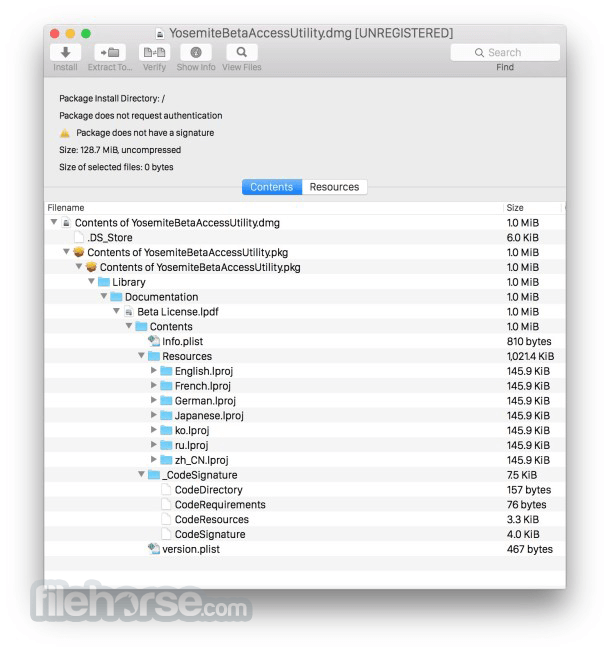The height and width of the screenshot is (652, 610).
Task: Click the Documentation folder icon
Action: pyautogui.click(x=116, y=297)
